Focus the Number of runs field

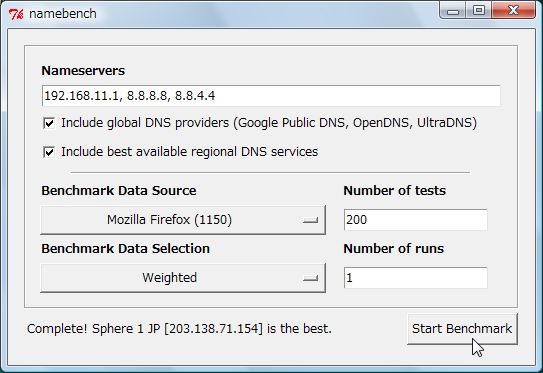point(416,278)
